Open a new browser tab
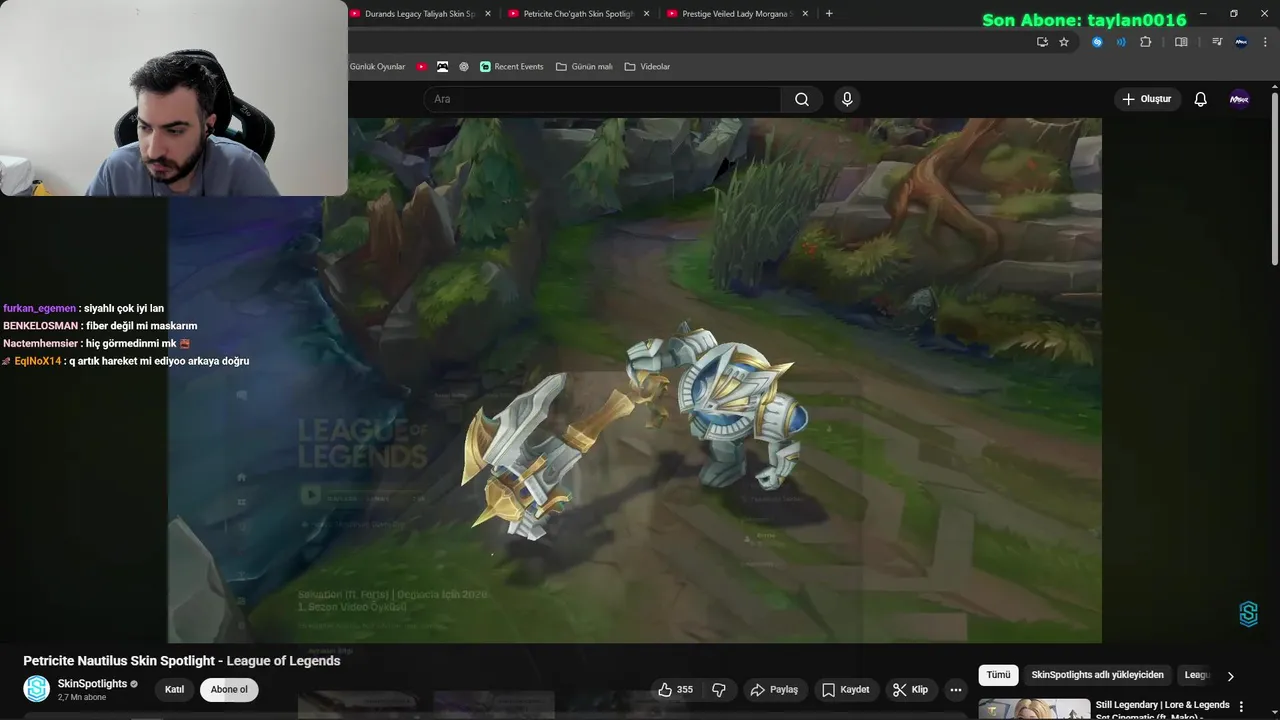 [x=829, y=14]
